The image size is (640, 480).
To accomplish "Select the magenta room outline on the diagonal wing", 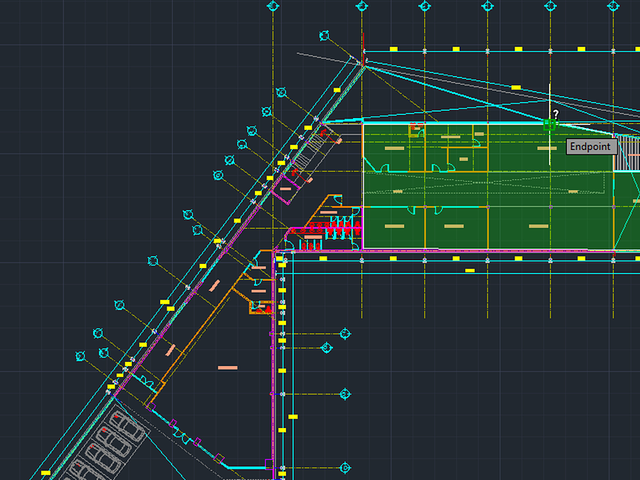I will (285, 189).
